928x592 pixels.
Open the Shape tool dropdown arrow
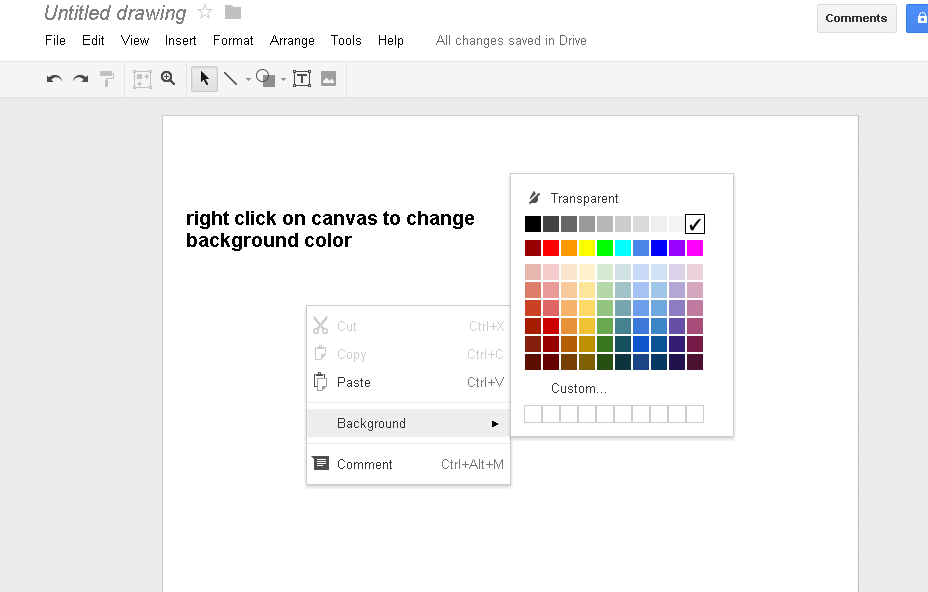point(283,80)
